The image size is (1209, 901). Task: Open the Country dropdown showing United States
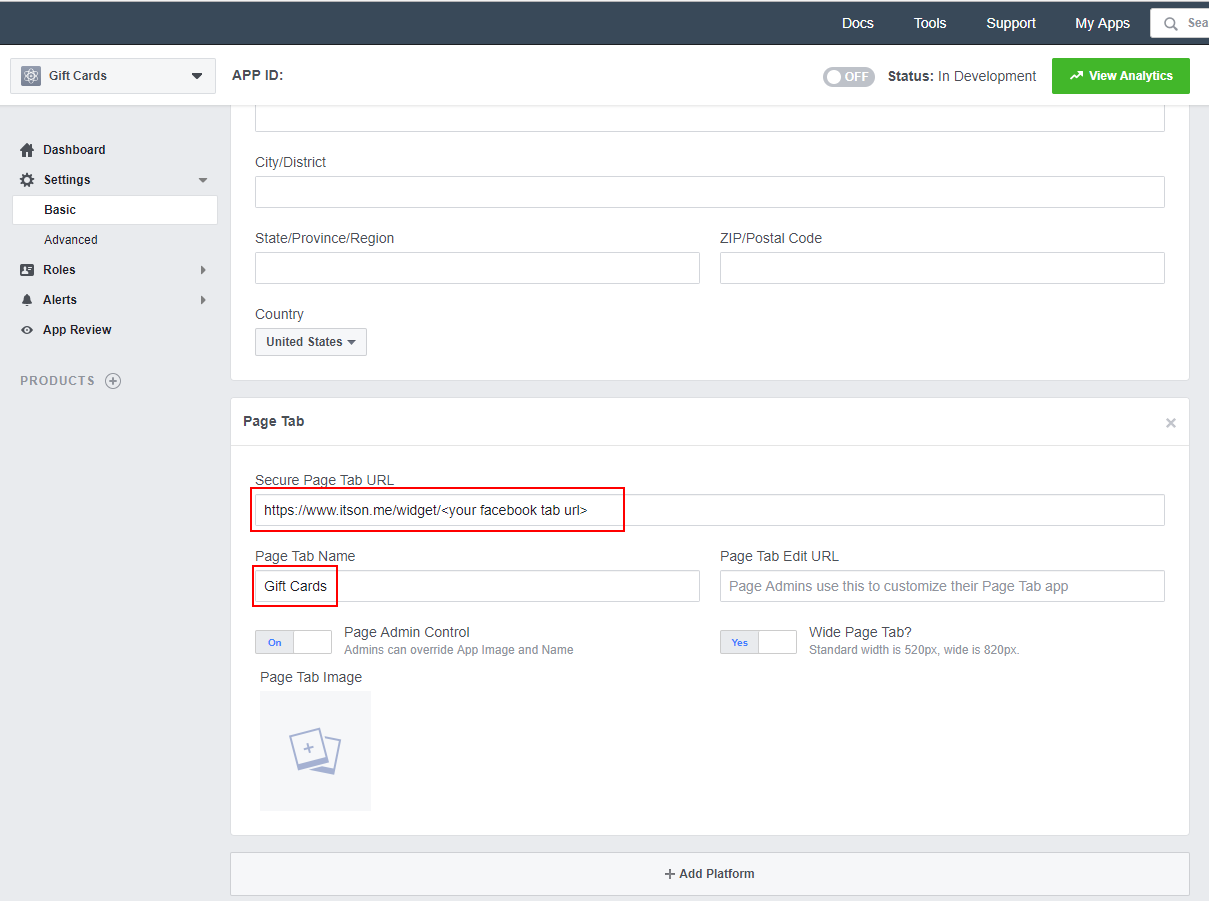click(310, 342)
